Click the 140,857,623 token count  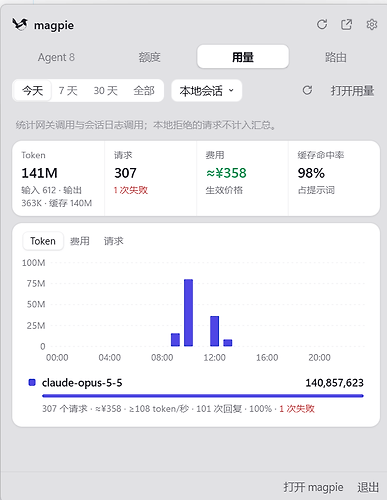334,383
